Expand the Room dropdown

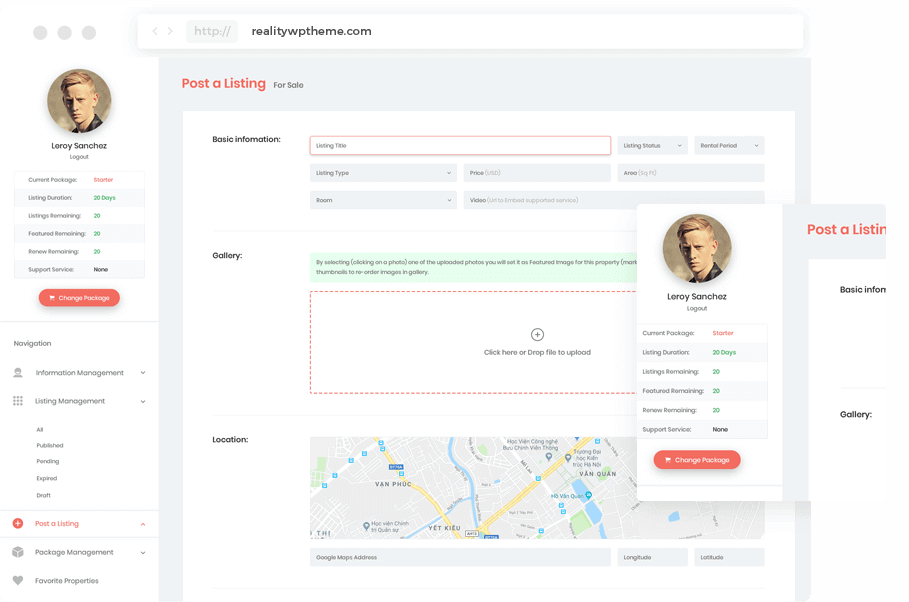tap(383, 200)
